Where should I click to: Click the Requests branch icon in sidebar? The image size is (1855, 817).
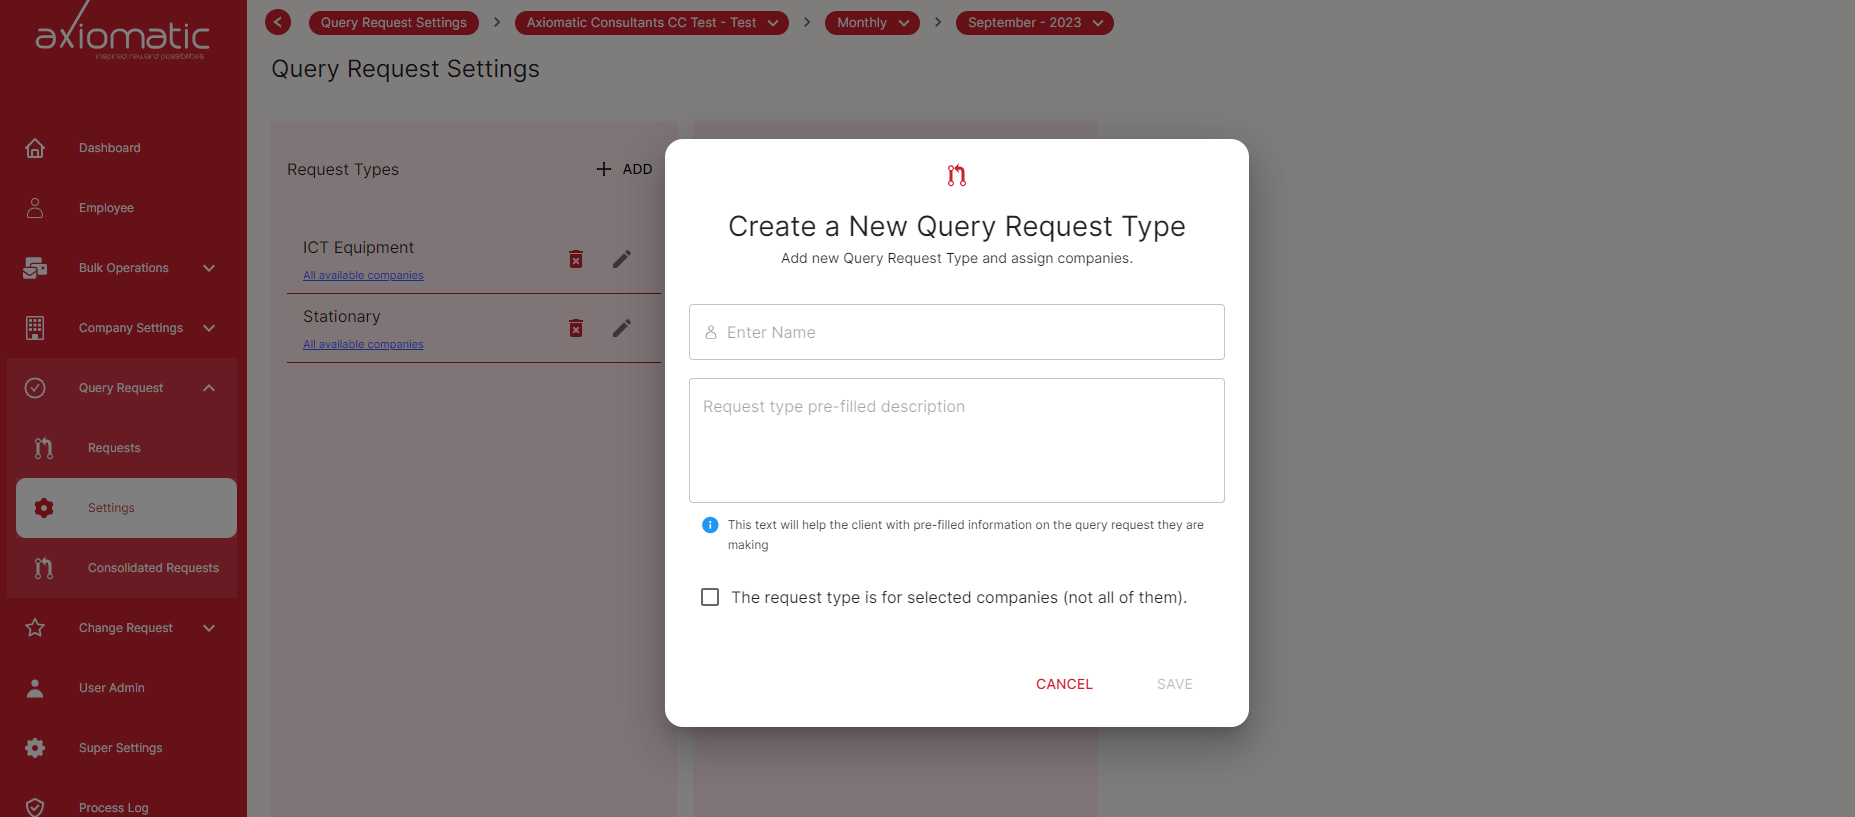coord(44,448)
